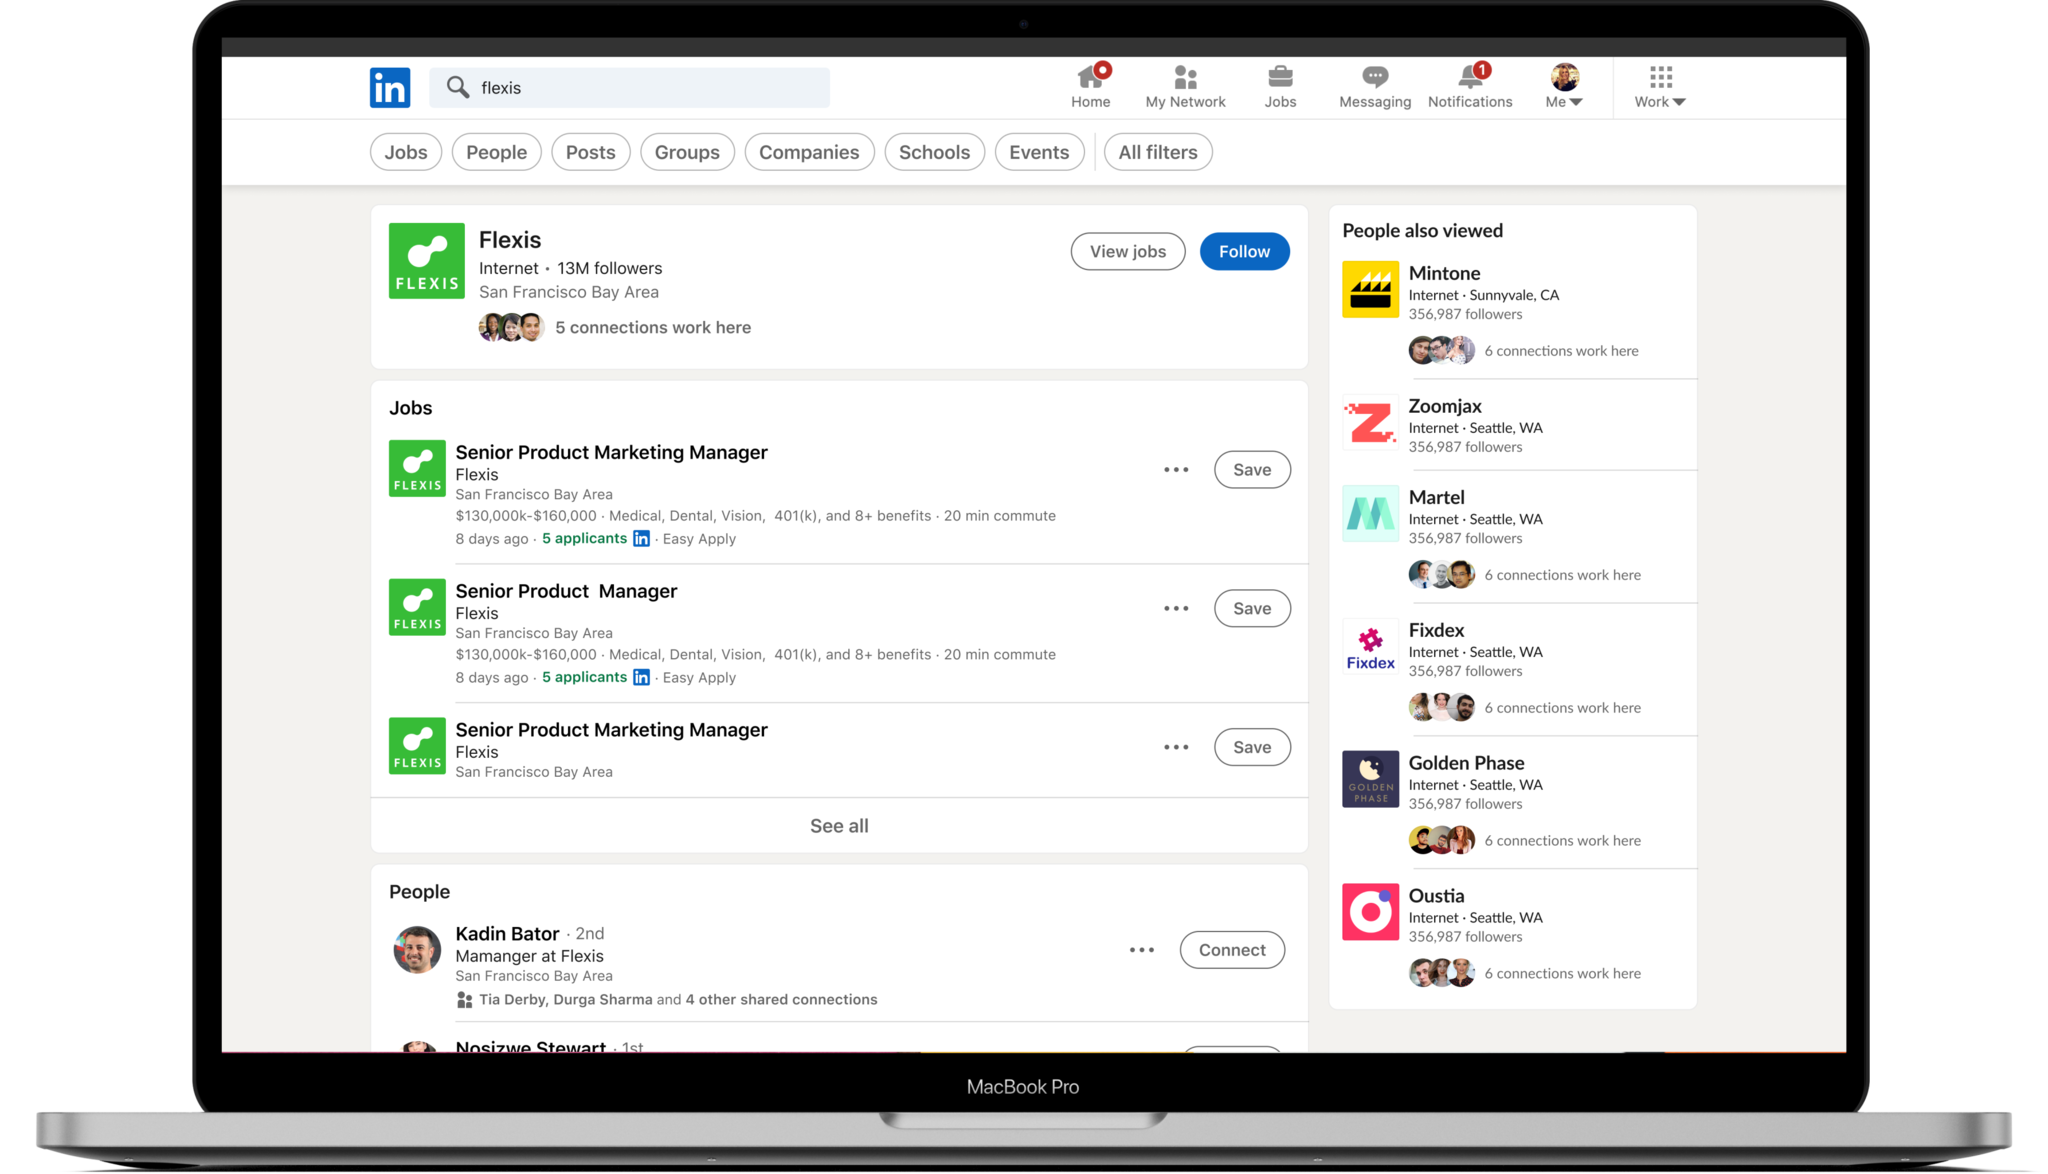The width and height of the screenshot is (2048, 1174).
Task: Click the Flexis company logo at top
Action: (427, 261)
